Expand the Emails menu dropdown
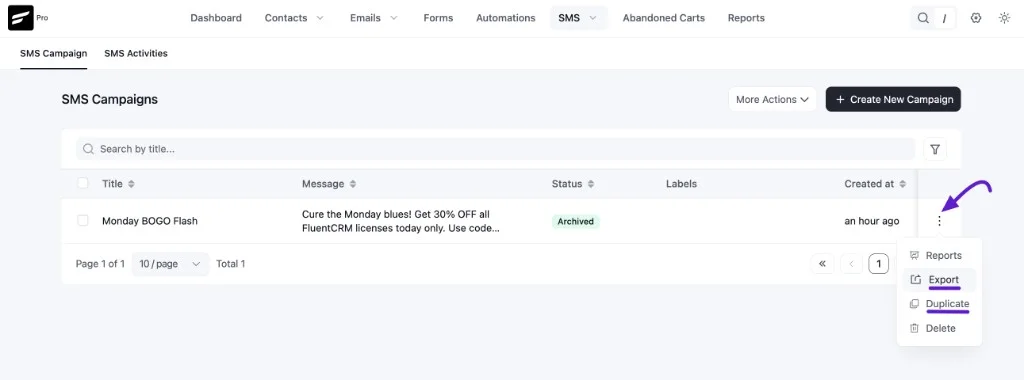Viewport: 1024px width, 380px height. click(394, 18)
